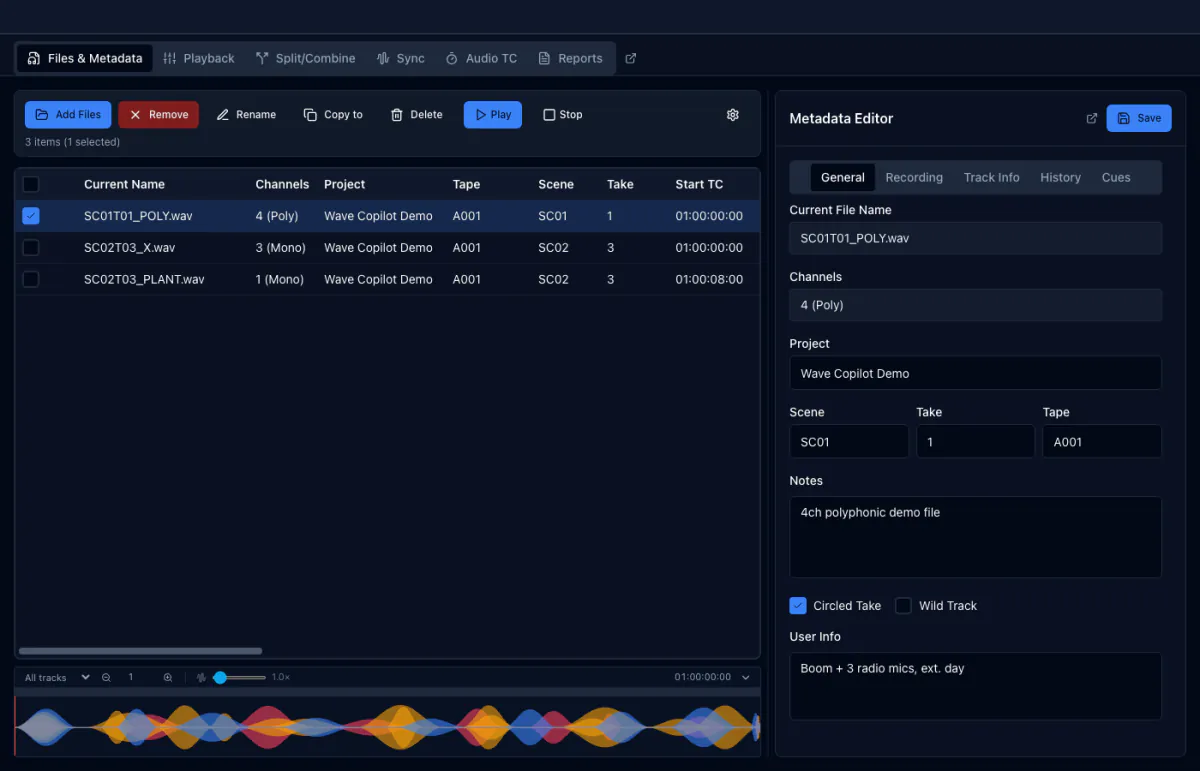Screen dimensions: 1200x771
Task: Enable the Wild Track checkbox
Action: (x=903, y=606)
